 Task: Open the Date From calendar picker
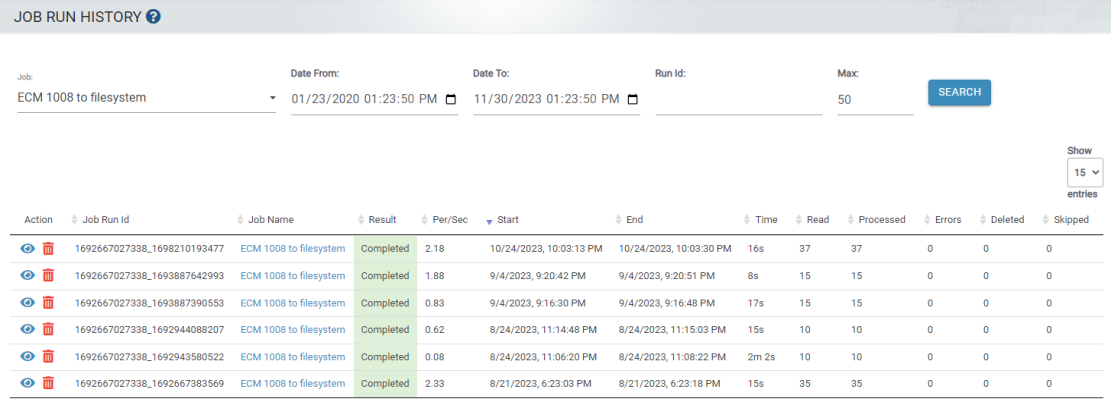tap(450, 99)
